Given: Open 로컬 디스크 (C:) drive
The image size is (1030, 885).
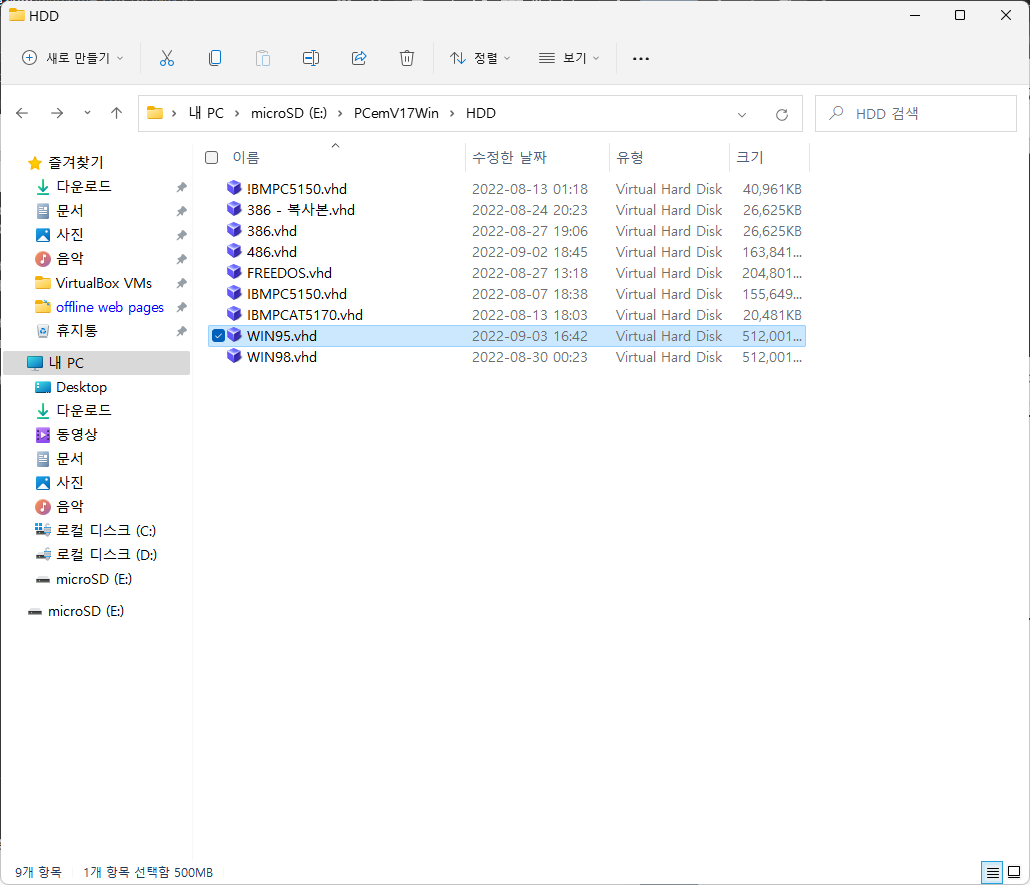Looking at the screenshot, I should click(x=105, y=530).
